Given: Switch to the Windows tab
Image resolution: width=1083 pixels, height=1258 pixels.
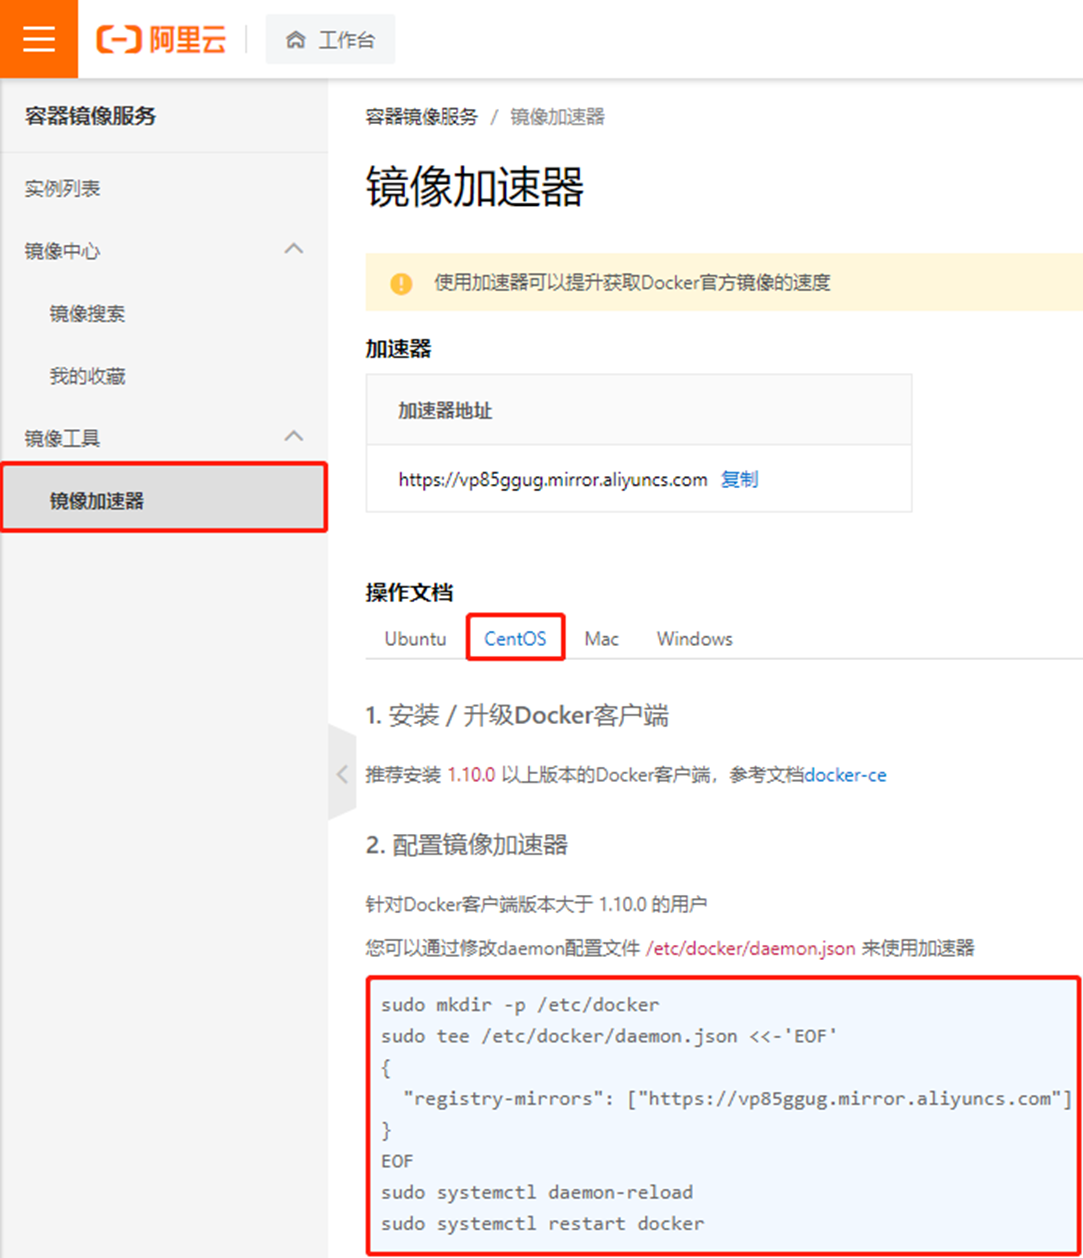Looking at the screenshot, I should (x=694, y=639).
